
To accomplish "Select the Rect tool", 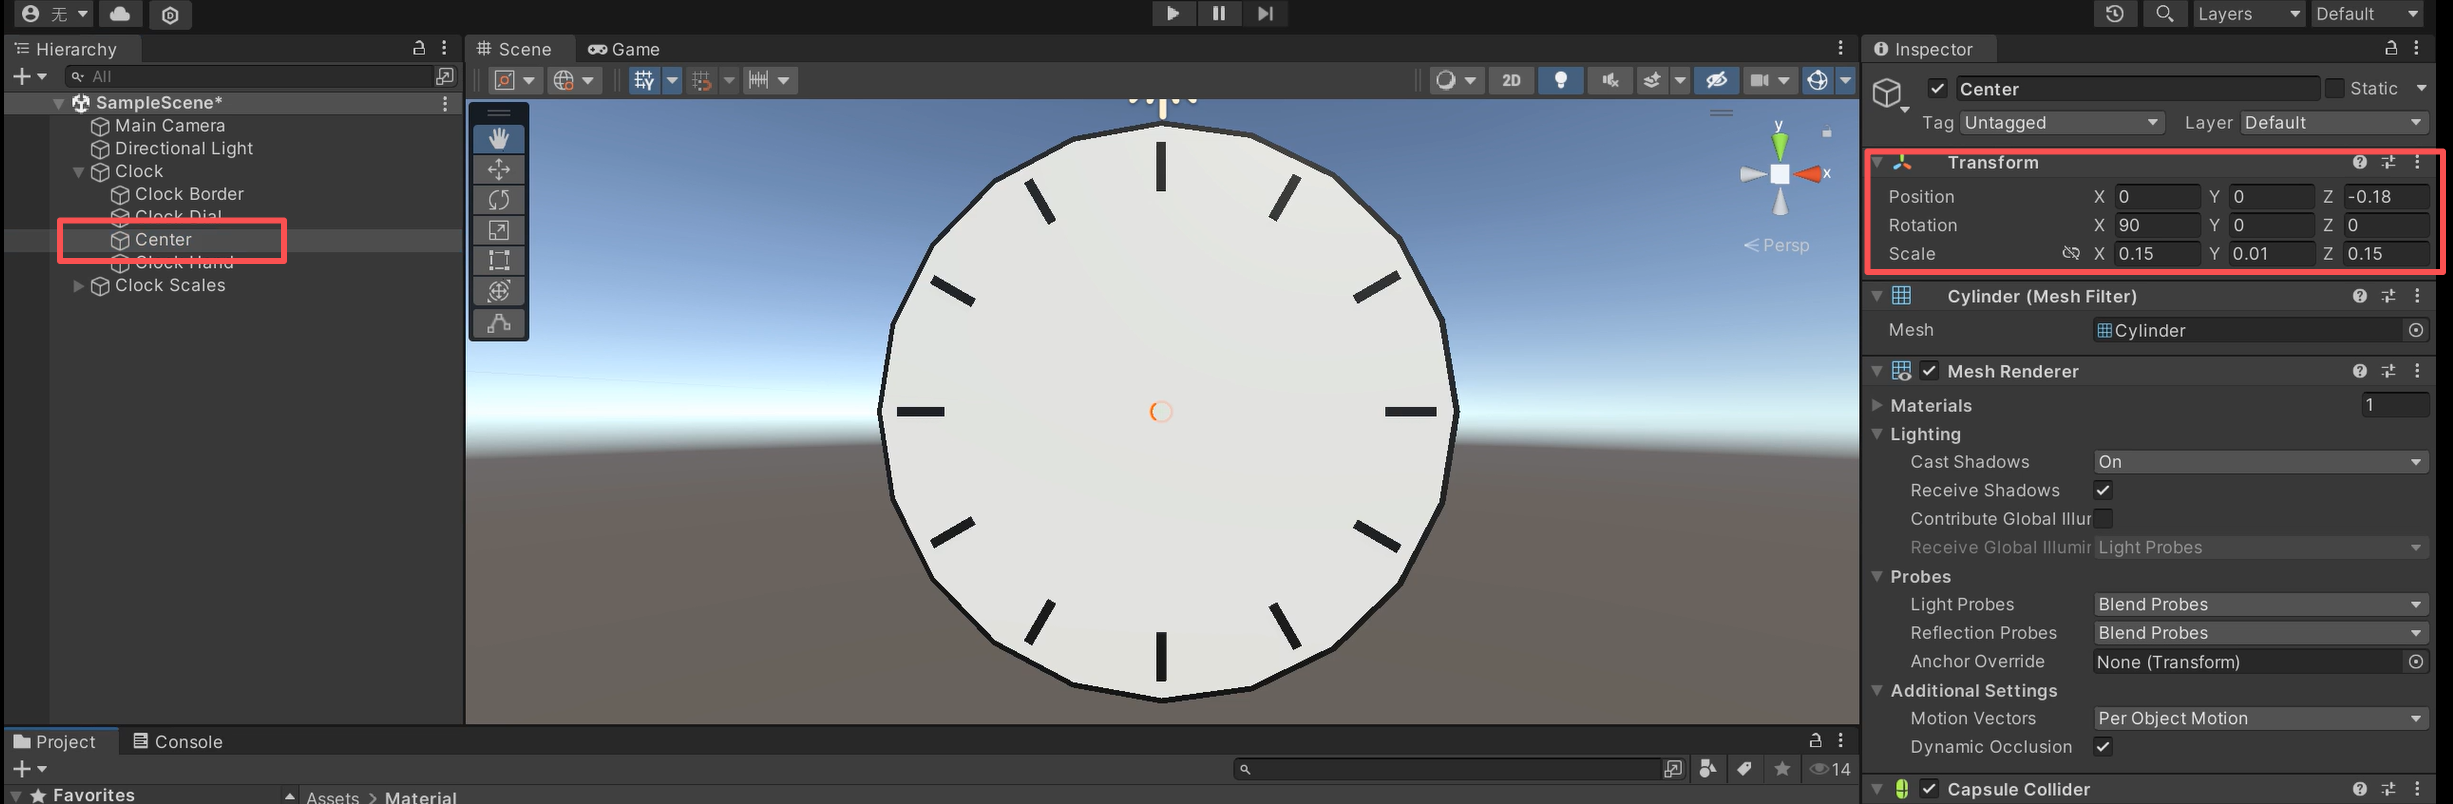I will [x=499, y=261].
